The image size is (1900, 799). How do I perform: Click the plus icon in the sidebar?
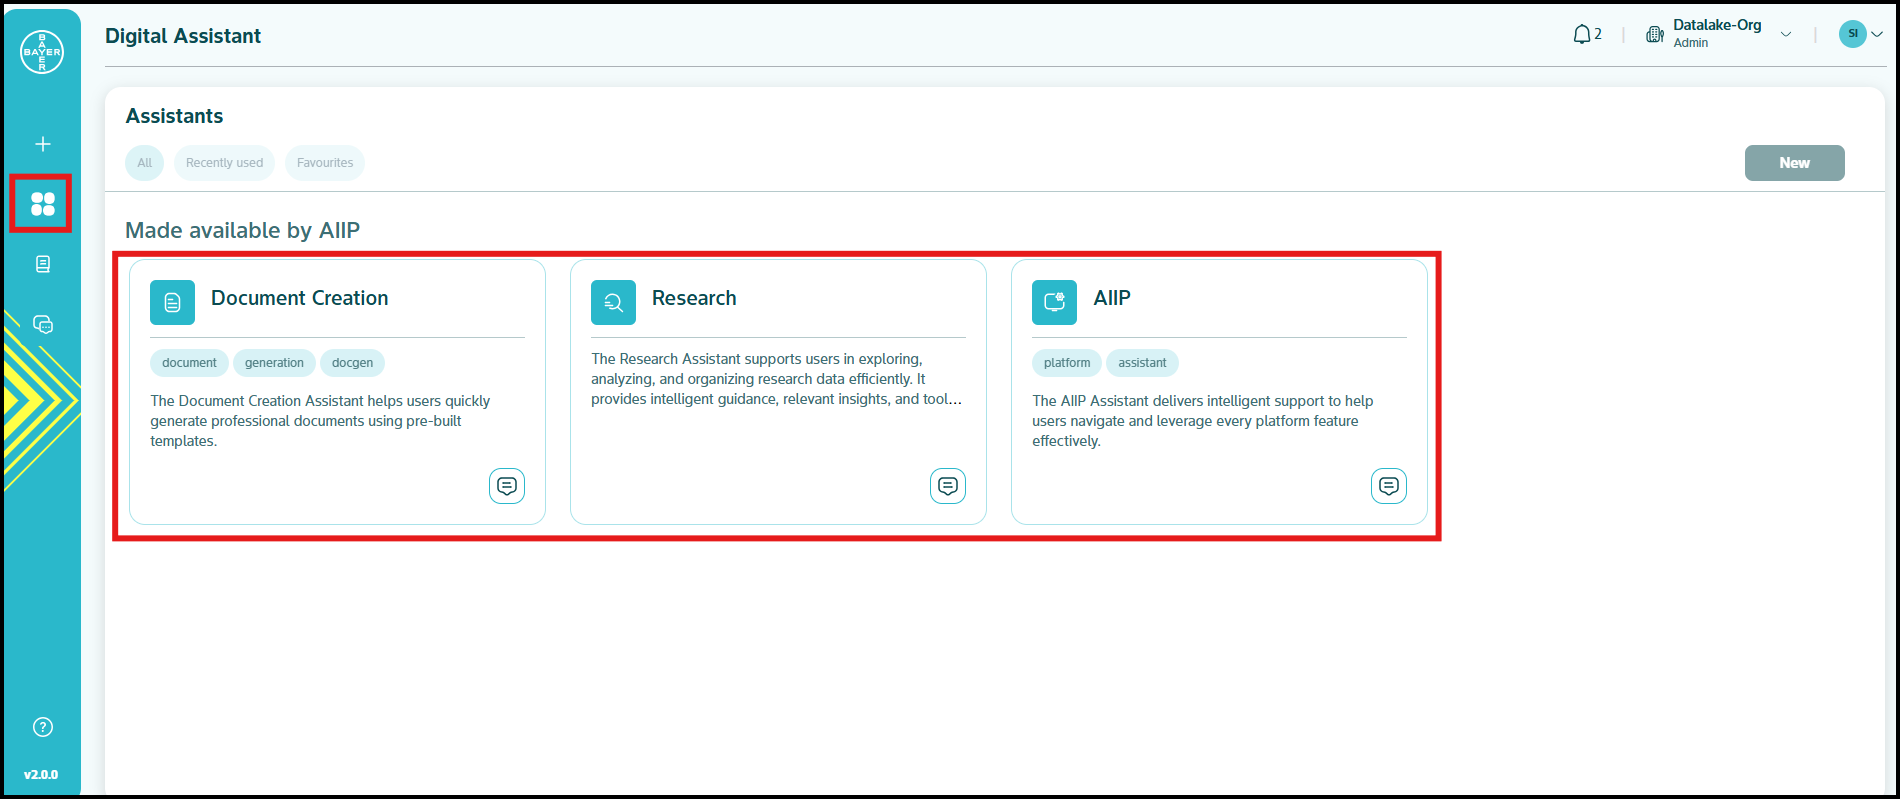pyautogui.click(x=42, y=144)
